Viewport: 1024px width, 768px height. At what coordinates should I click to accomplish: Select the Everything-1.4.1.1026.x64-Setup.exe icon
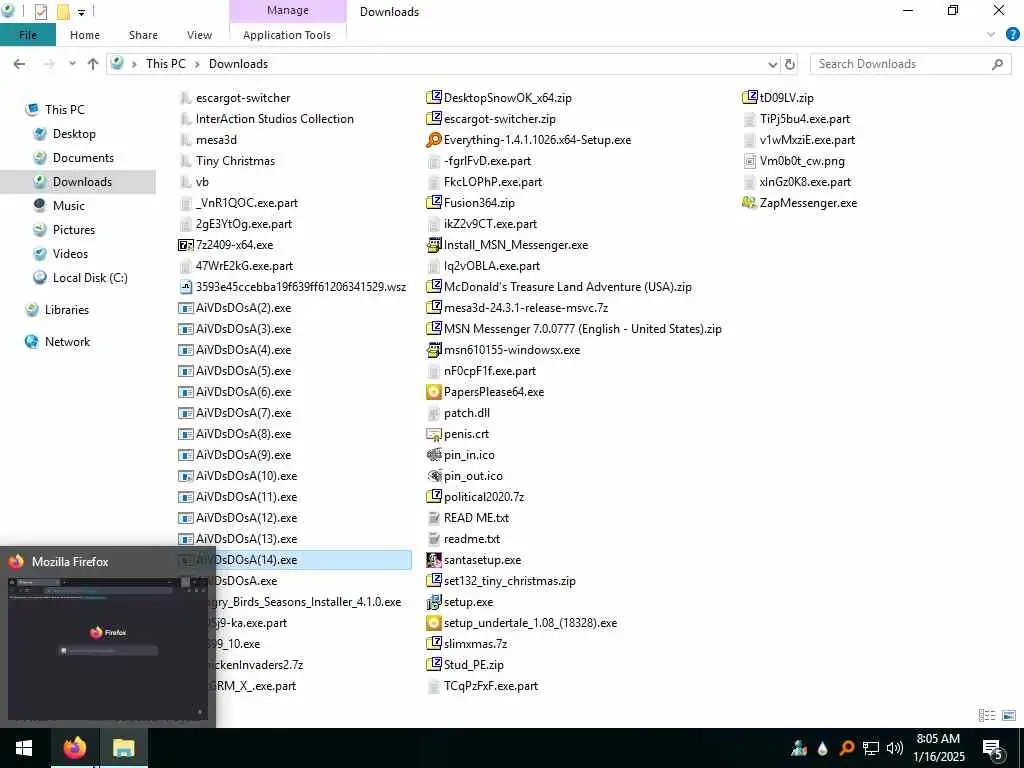click(434, 140)
